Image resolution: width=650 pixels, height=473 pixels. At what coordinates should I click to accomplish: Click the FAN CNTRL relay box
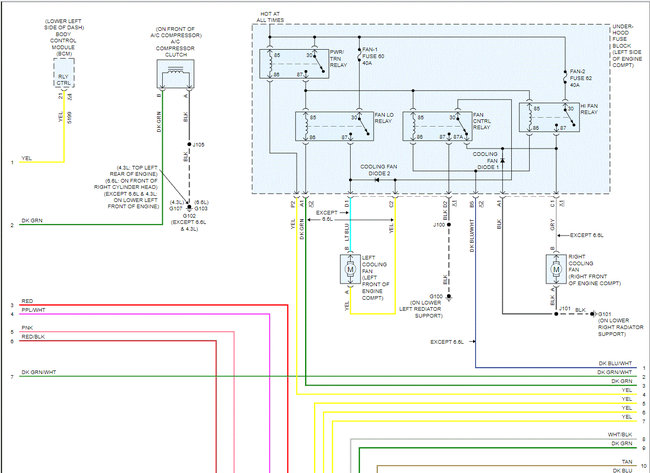click(x=438, y=126)
